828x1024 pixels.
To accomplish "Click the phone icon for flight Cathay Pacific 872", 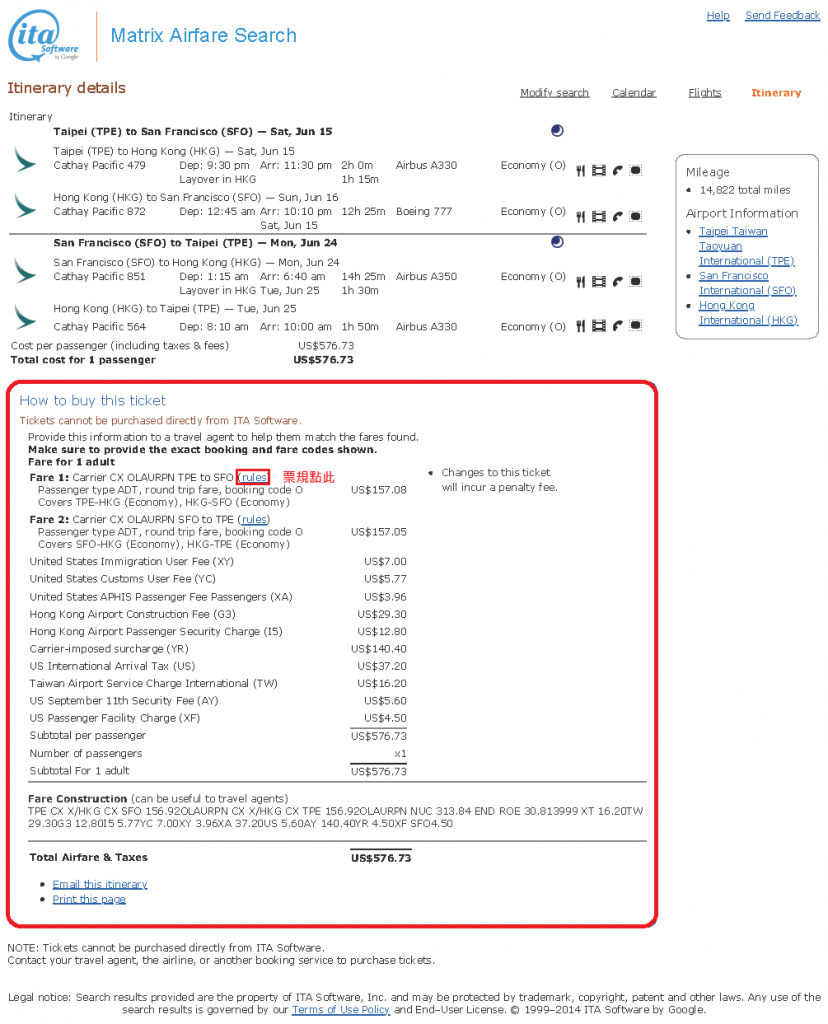I will click(x=617, y=216).
